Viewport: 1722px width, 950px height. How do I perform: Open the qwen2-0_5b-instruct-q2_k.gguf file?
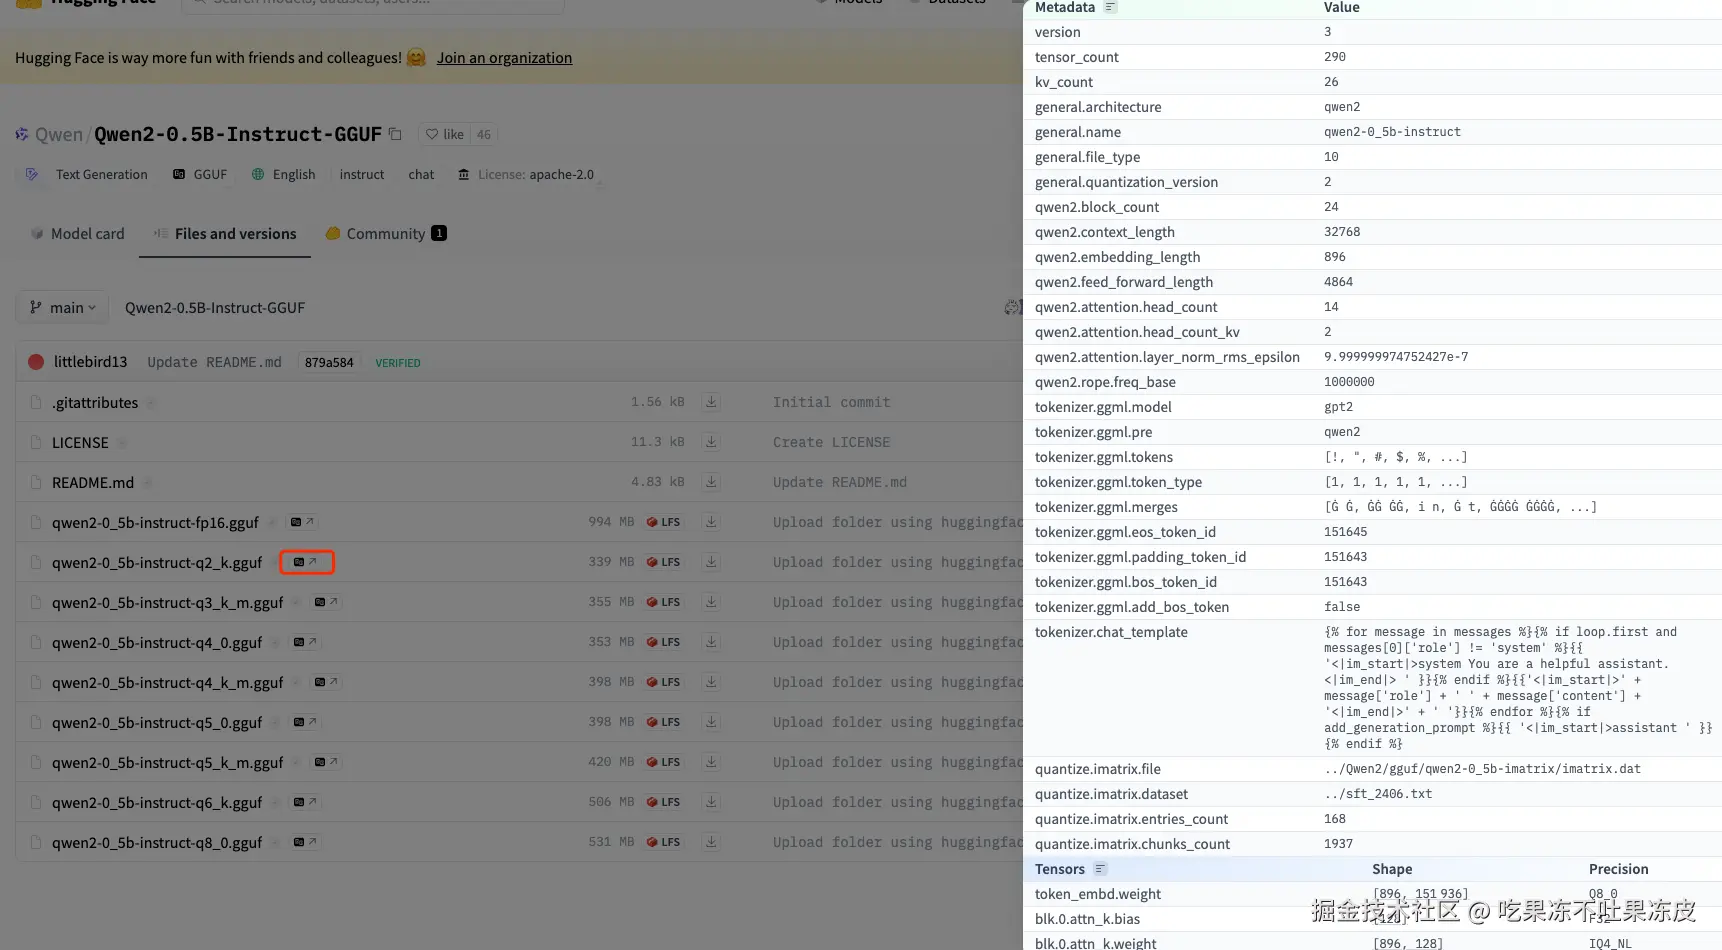click(157, 562)
